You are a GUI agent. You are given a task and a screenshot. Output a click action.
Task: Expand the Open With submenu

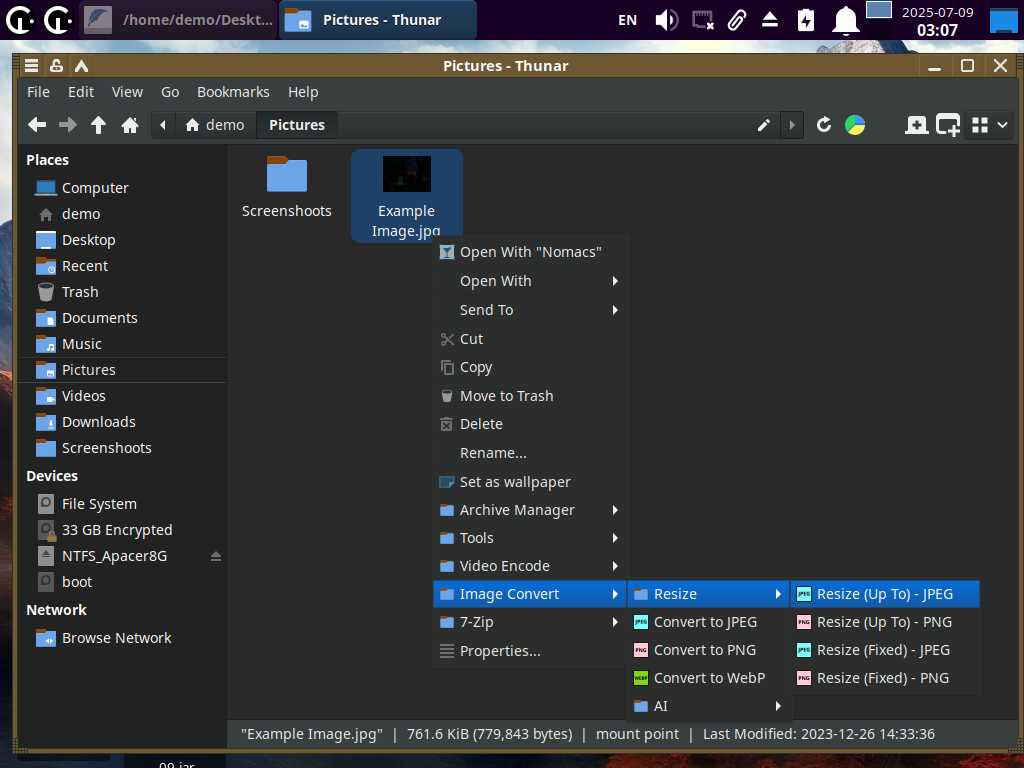(x=530, y=281)
